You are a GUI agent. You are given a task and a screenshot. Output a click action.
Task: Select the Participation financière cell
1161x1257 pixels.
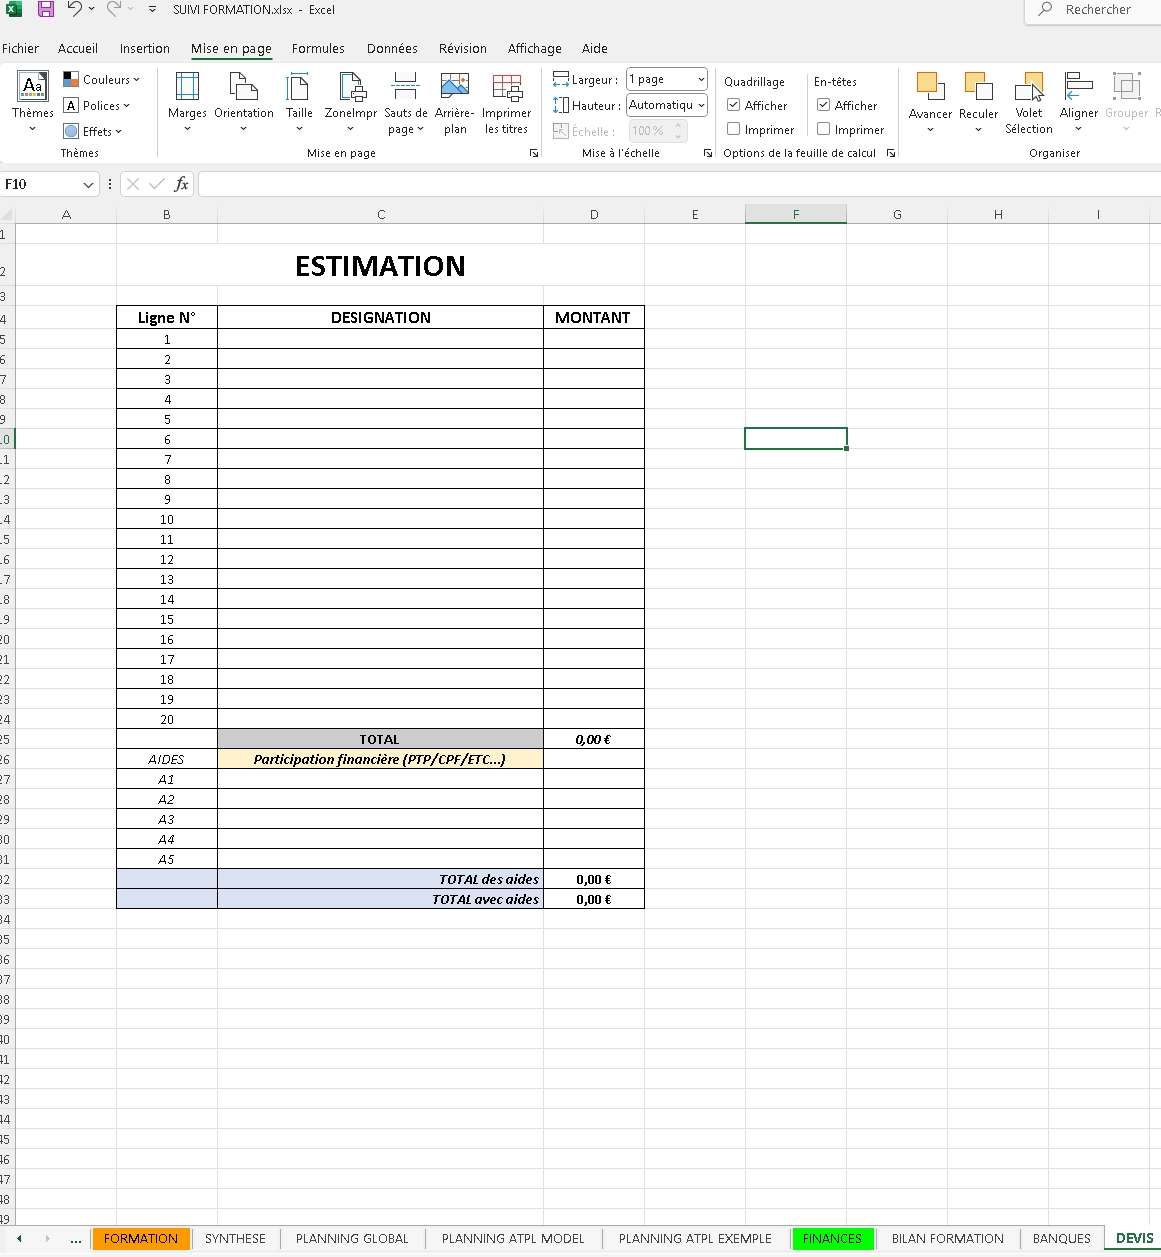381,759
